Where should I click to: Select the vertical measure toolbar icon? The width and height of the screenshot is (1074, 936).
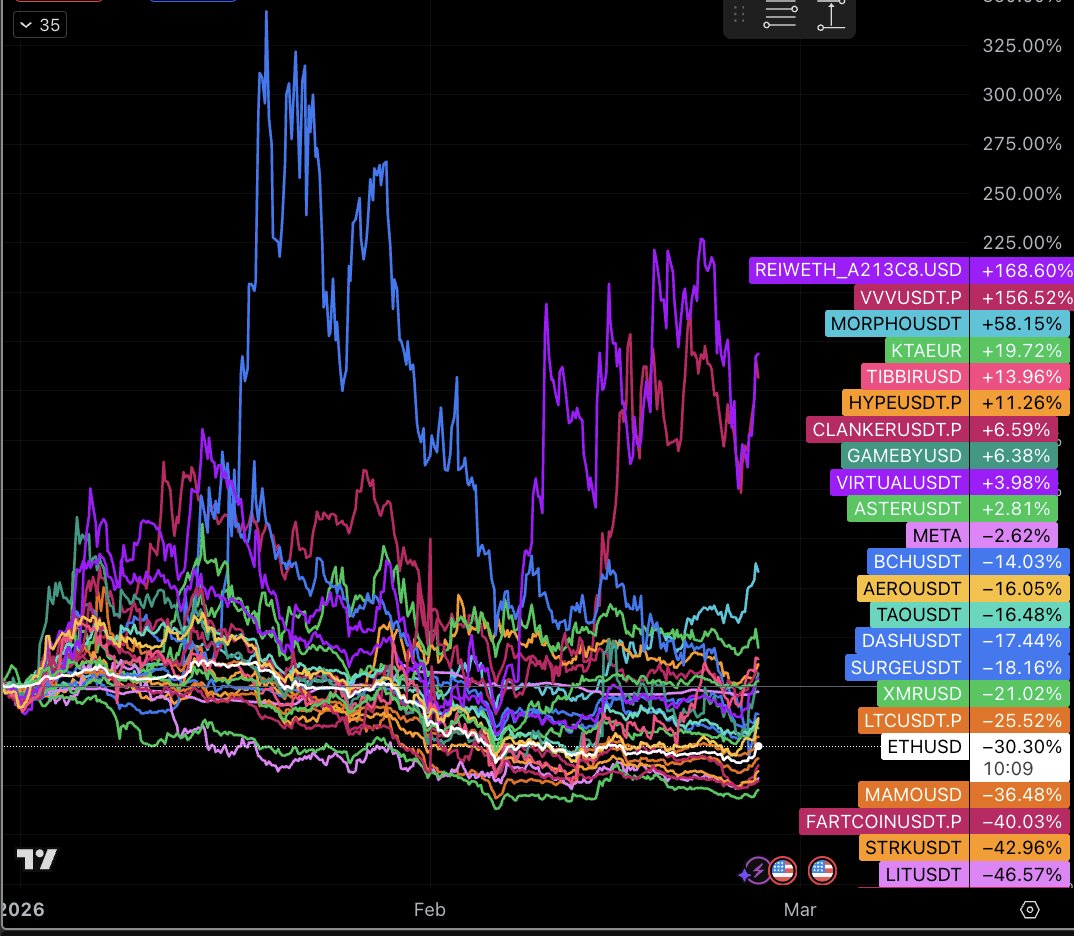tap(831, 15)
